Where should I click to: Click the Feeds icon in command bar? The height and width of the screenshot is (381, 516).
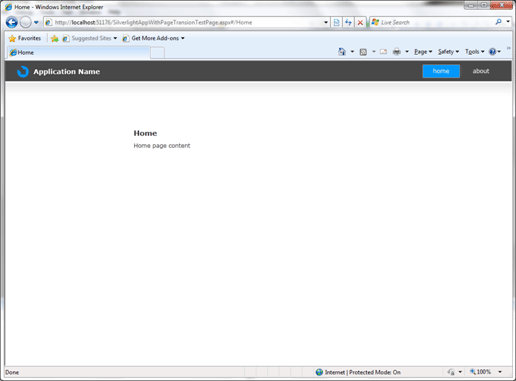click(363, 52)
